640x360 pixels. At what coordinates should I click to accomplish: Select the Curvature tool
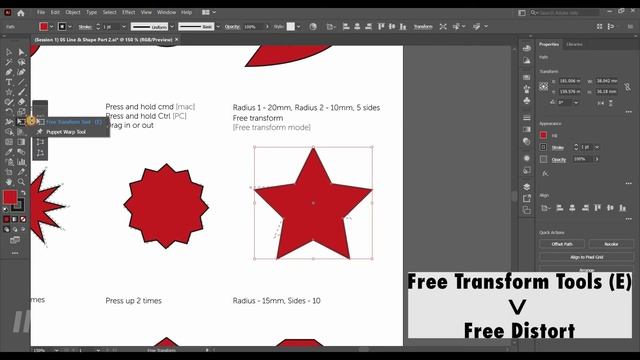point(21,72)
